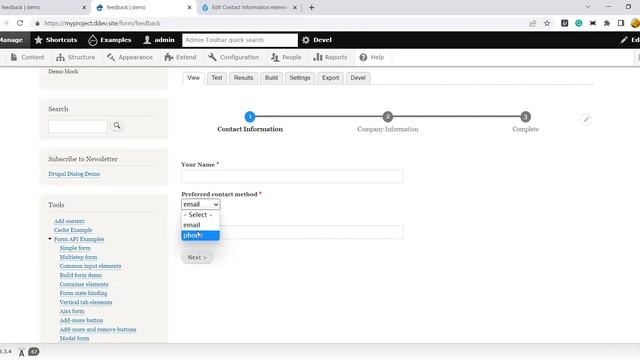Open the Modal form link
Screen dimensions: 640x360
pos(74,338)
